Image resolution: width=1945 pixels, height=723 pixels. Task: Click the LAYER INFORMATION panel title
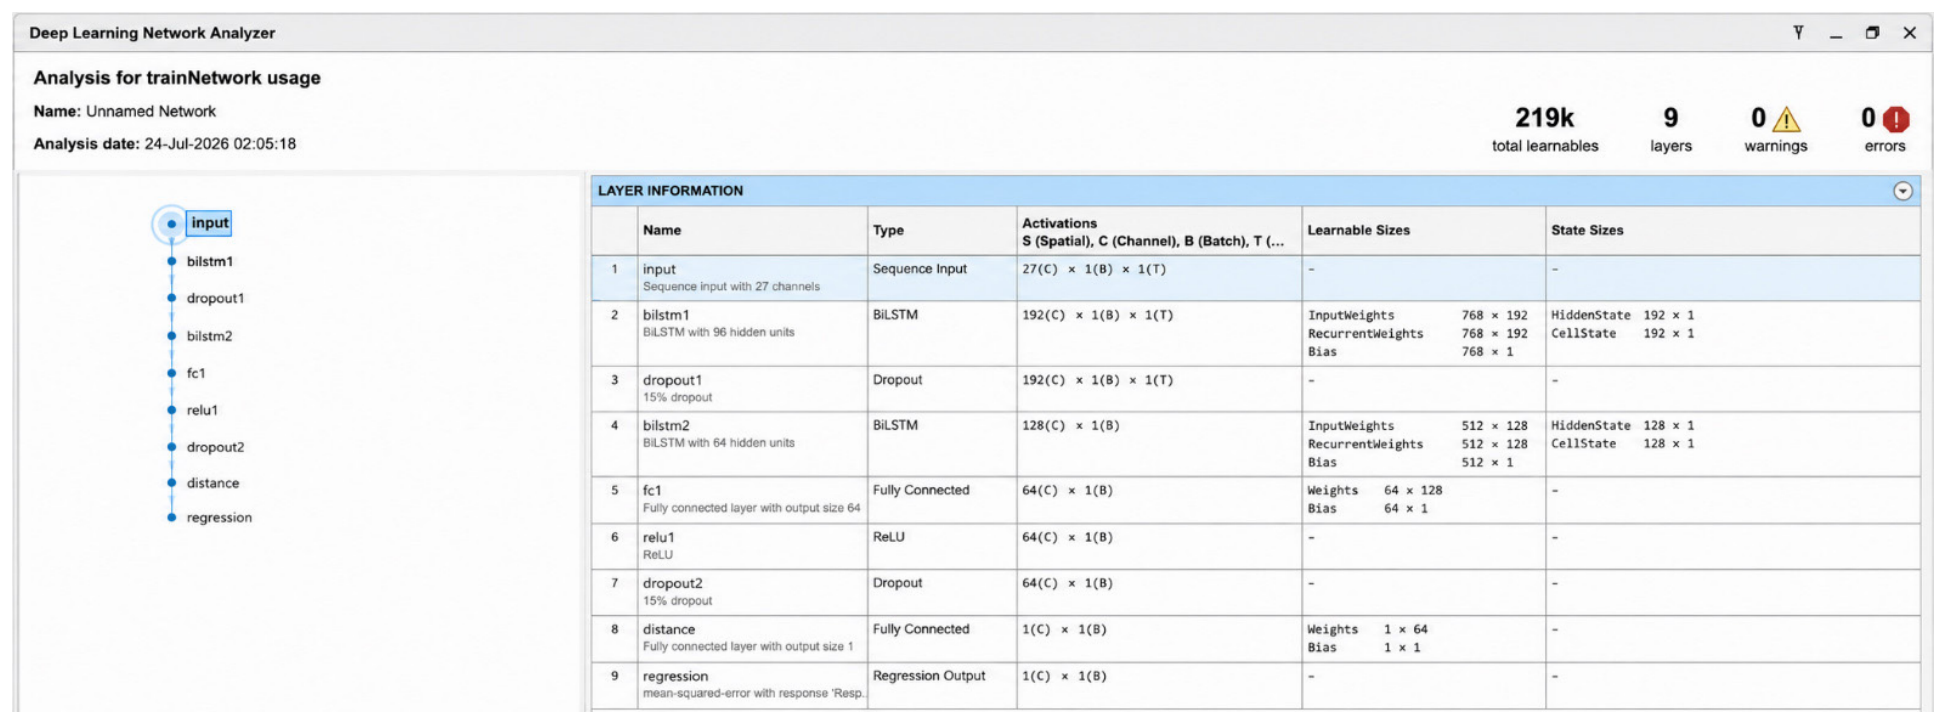click(x=670, y=191)
